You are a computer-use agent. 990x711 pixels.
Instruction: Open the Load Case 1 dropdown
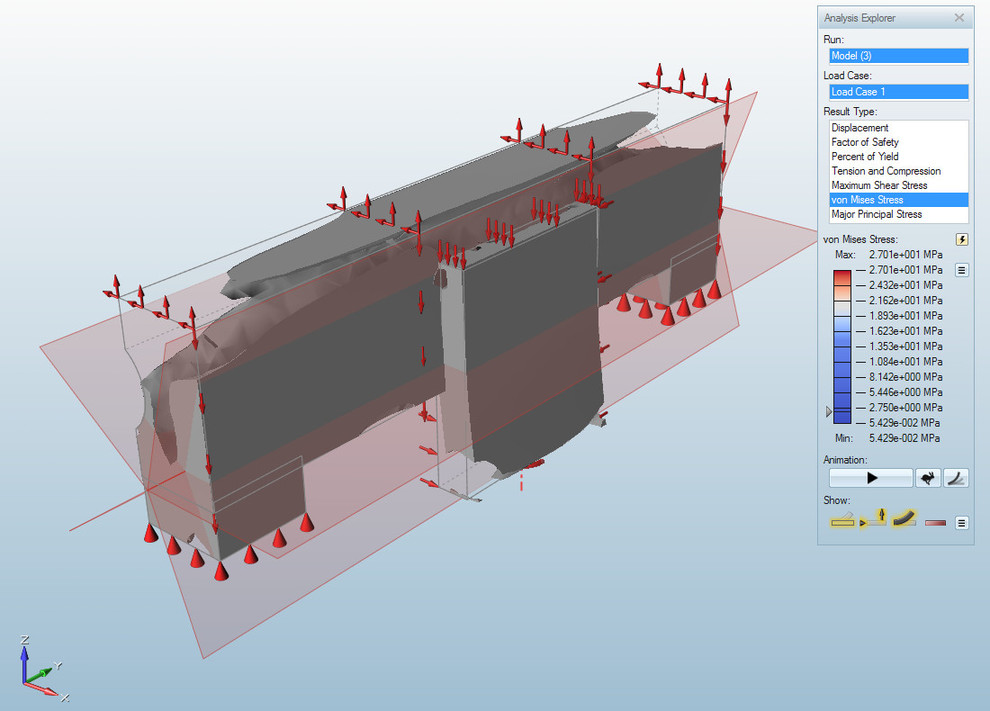[898, 92]
